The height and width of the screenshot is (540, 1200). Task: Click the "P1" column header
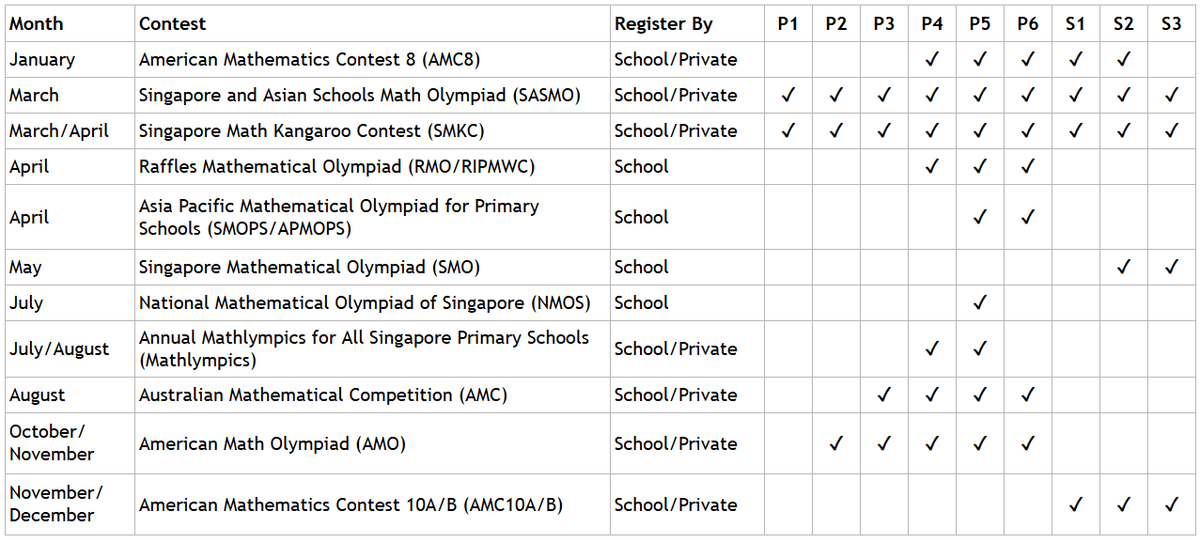pyautogui.click(x=788, y=24)
